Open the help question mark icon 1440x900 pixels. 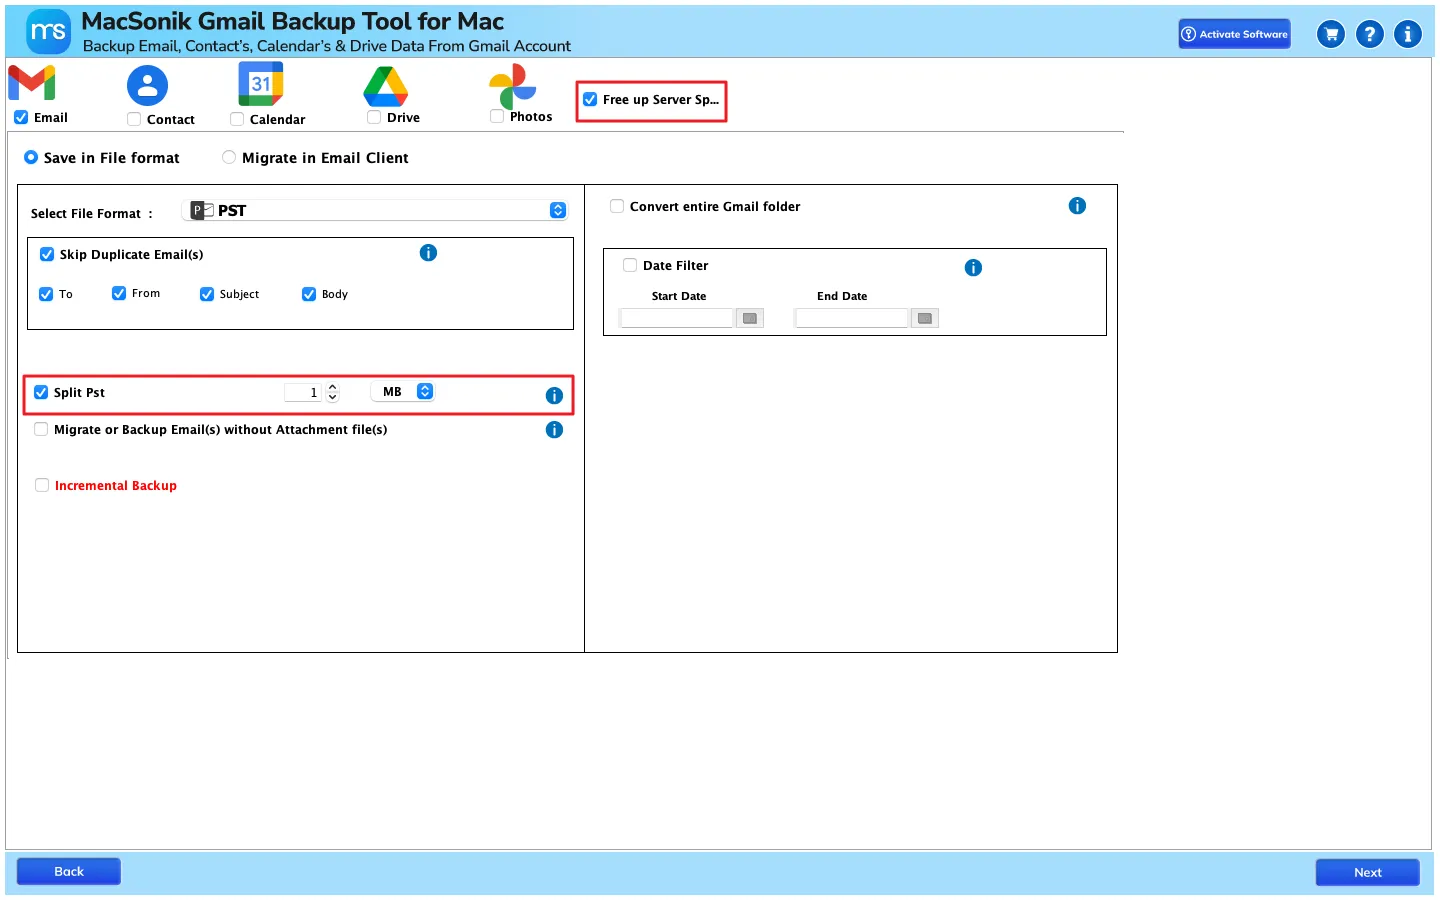click(1370, 34)
